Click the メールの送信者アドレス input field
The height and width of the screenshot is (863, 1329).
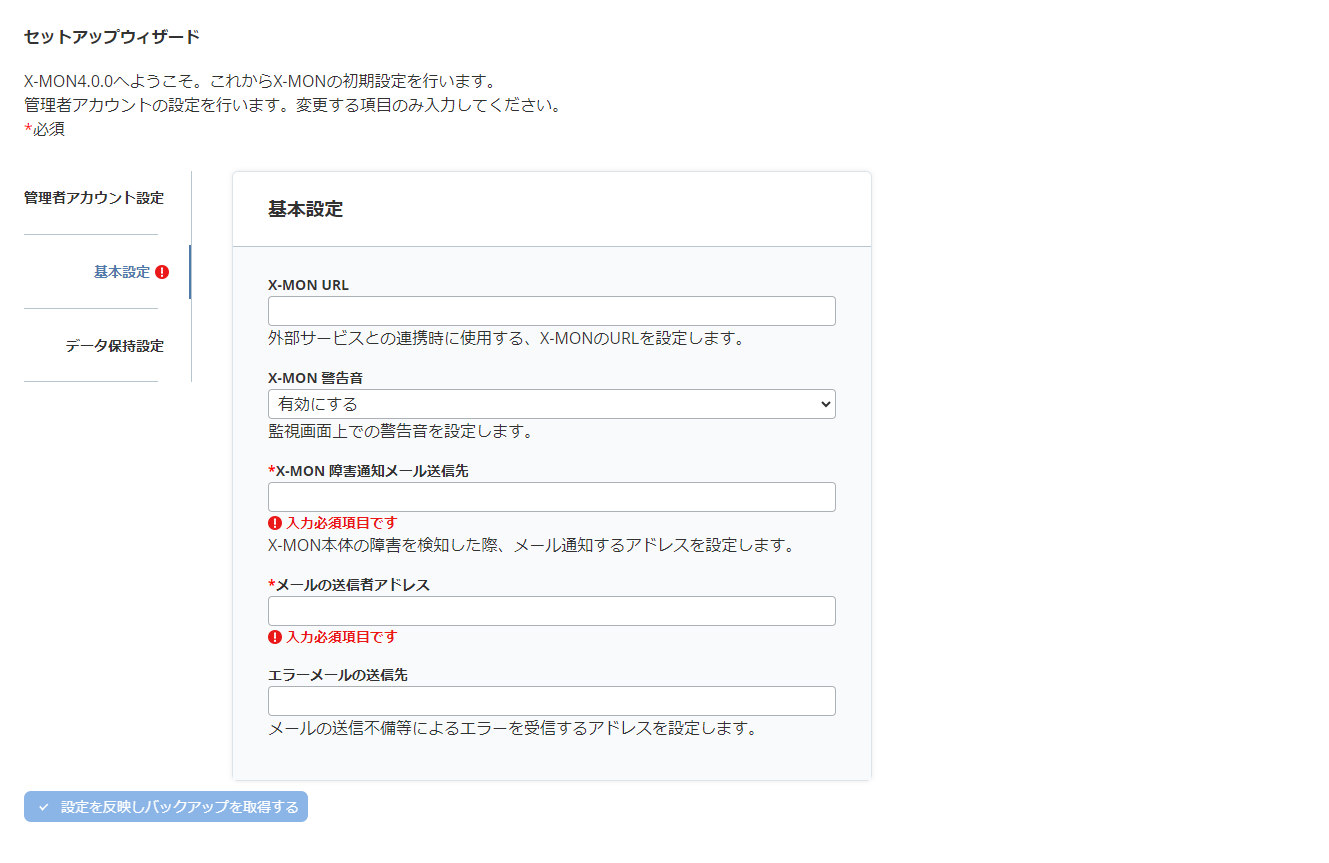(x=552, y=611)
